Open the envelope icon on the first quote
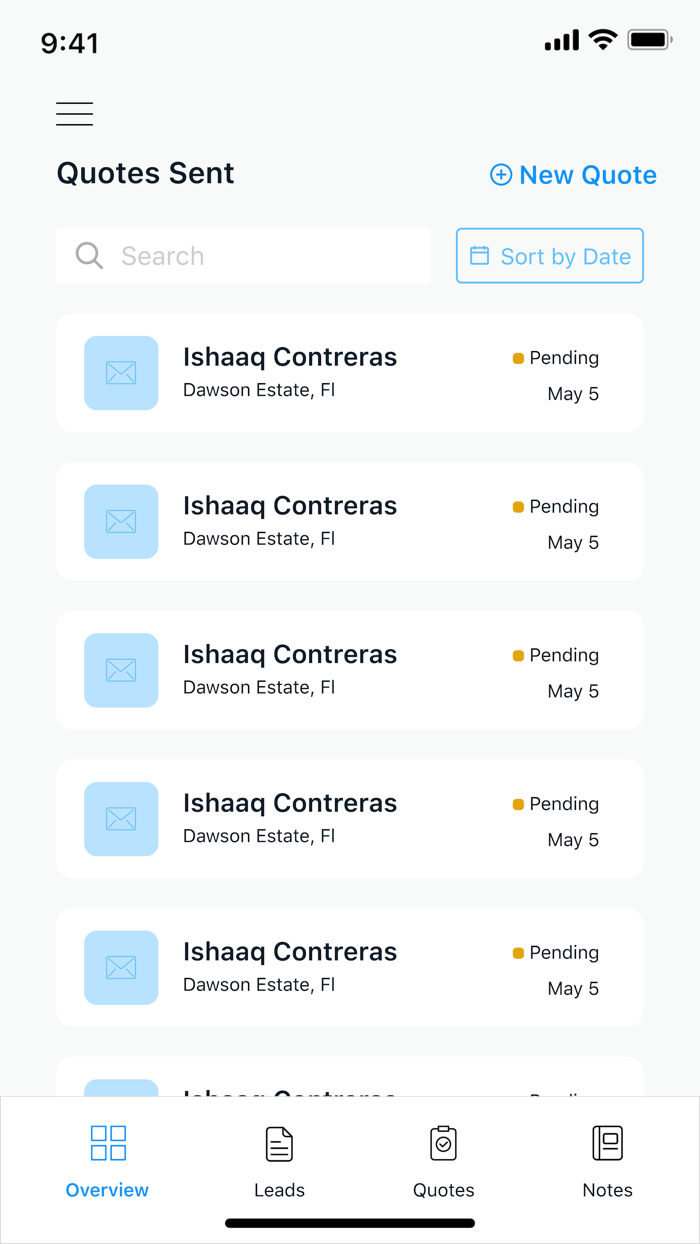 (121, 373)
